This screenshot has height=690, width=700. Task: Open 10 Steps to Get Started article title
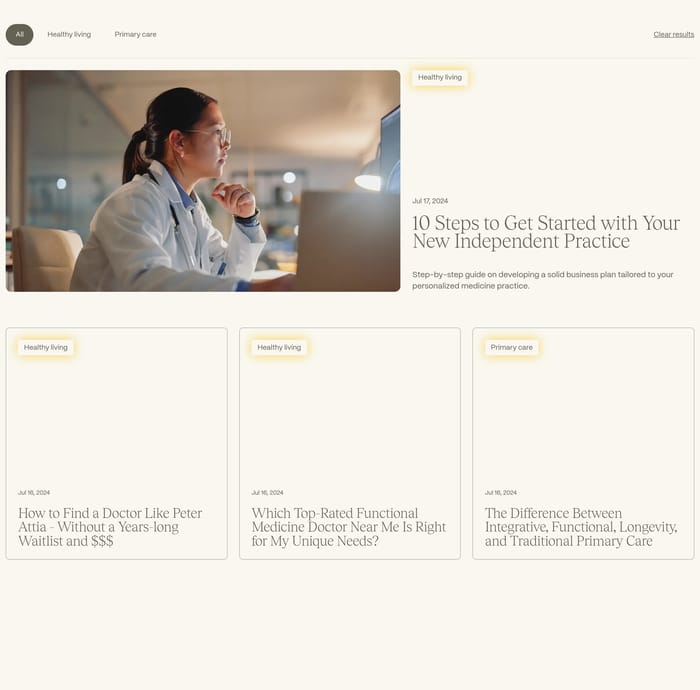pos(546,232)
